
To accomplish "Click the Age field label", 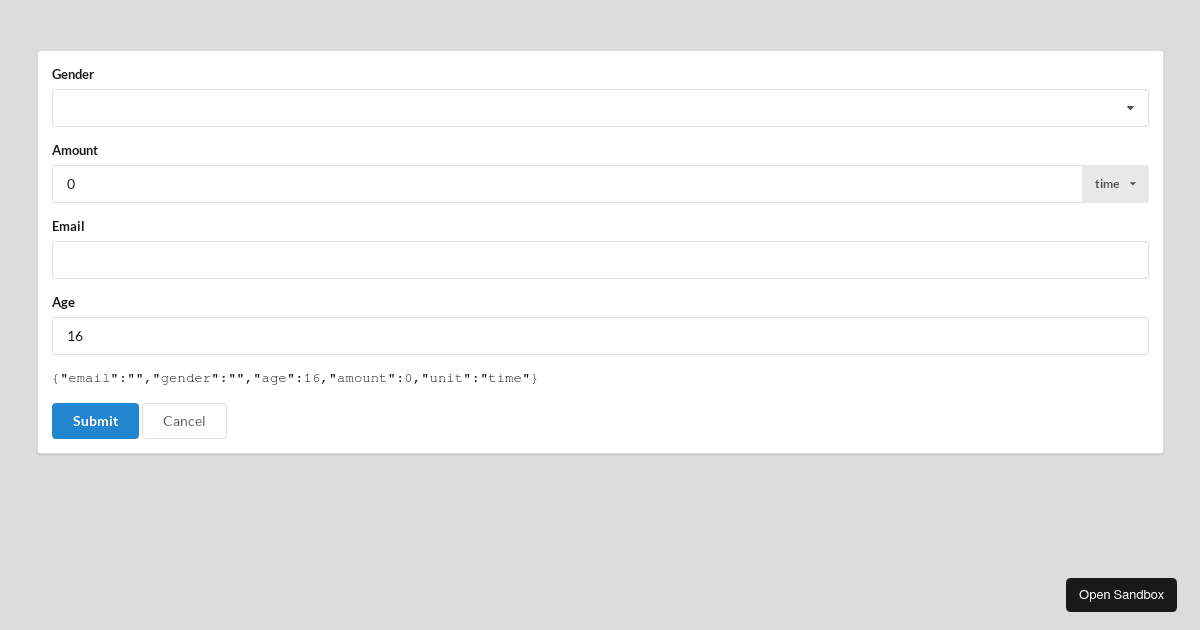I will [63, 302].
